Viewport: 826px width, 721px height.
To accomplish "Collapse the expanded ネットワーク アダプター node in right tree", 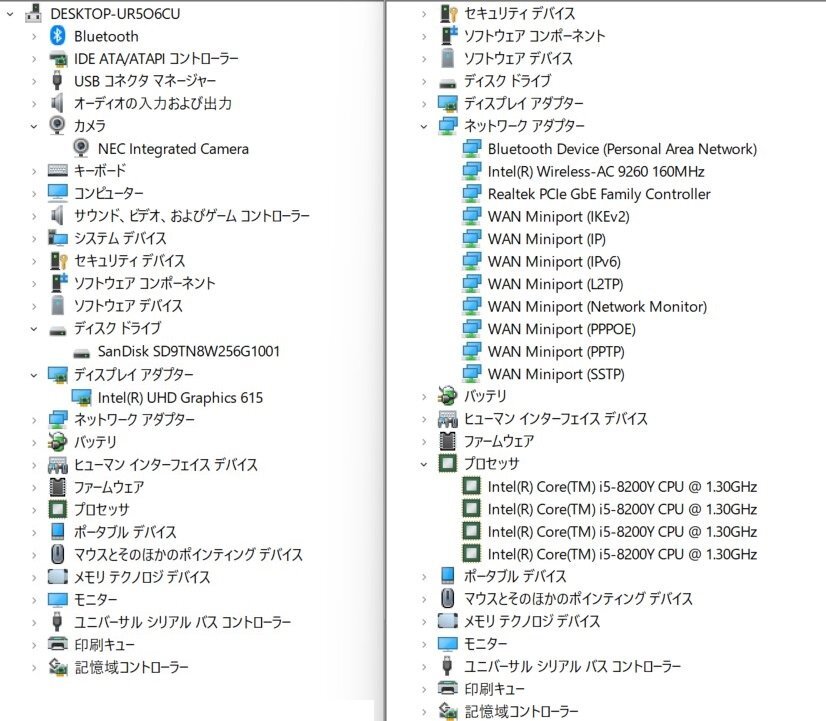I will pyautogui.click(x=424, y=126).
